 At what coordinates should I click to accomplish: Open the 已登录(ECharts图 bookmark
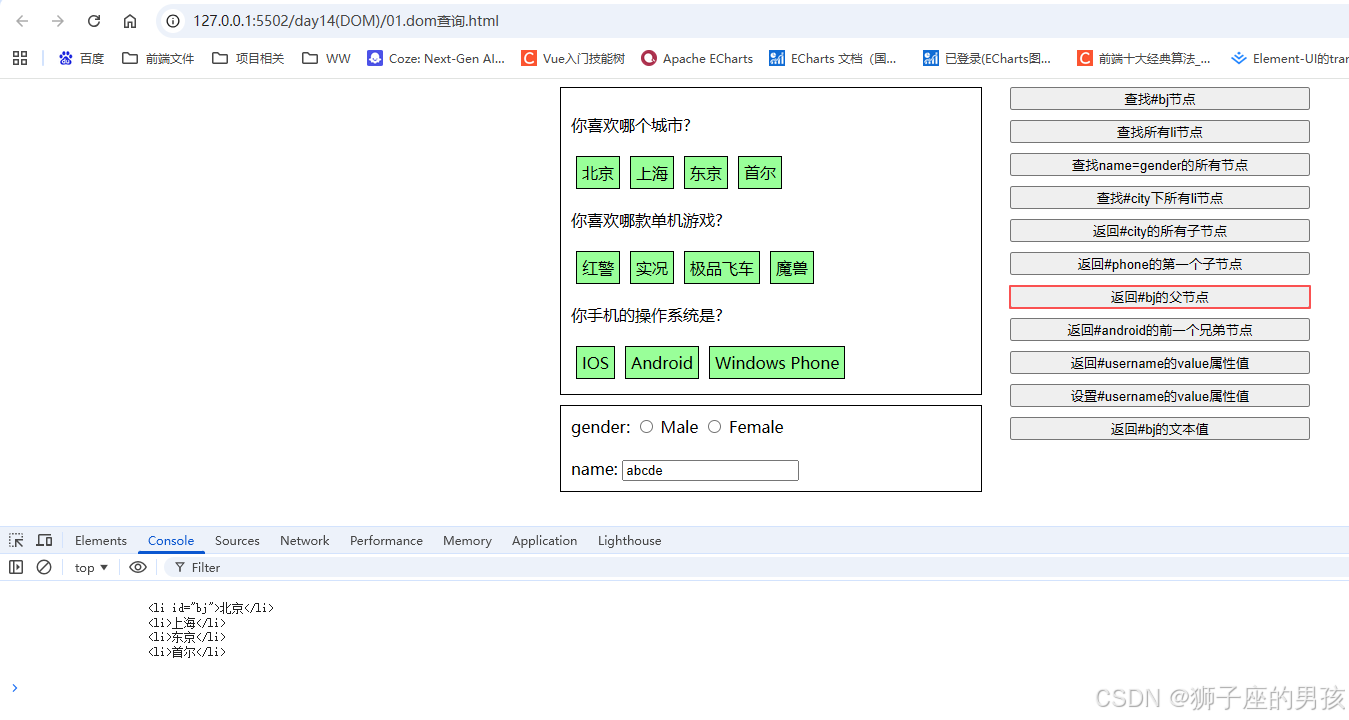point(988,58)
